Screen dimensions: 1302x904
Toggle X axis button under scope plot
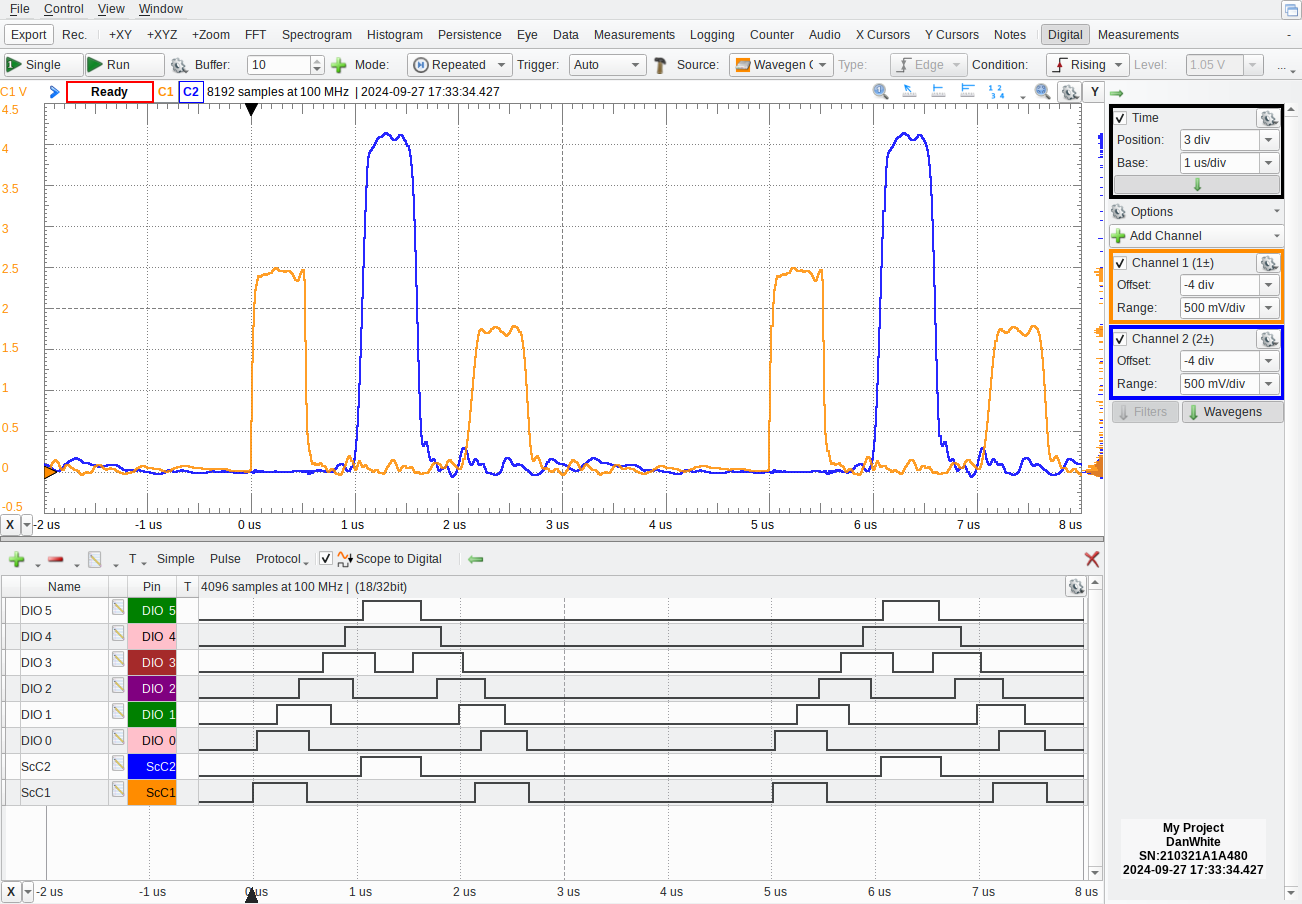pyautogui.click(x=10, y=524)
